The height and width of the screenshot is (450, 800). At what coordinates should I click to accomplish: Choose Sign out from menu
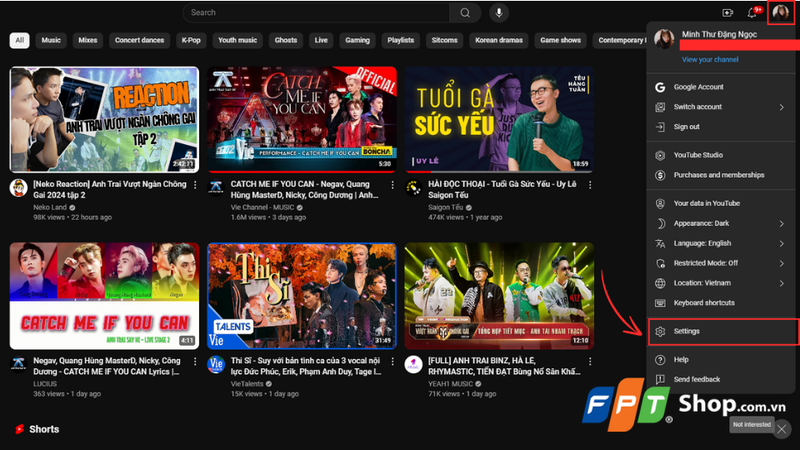pos(720,127)
